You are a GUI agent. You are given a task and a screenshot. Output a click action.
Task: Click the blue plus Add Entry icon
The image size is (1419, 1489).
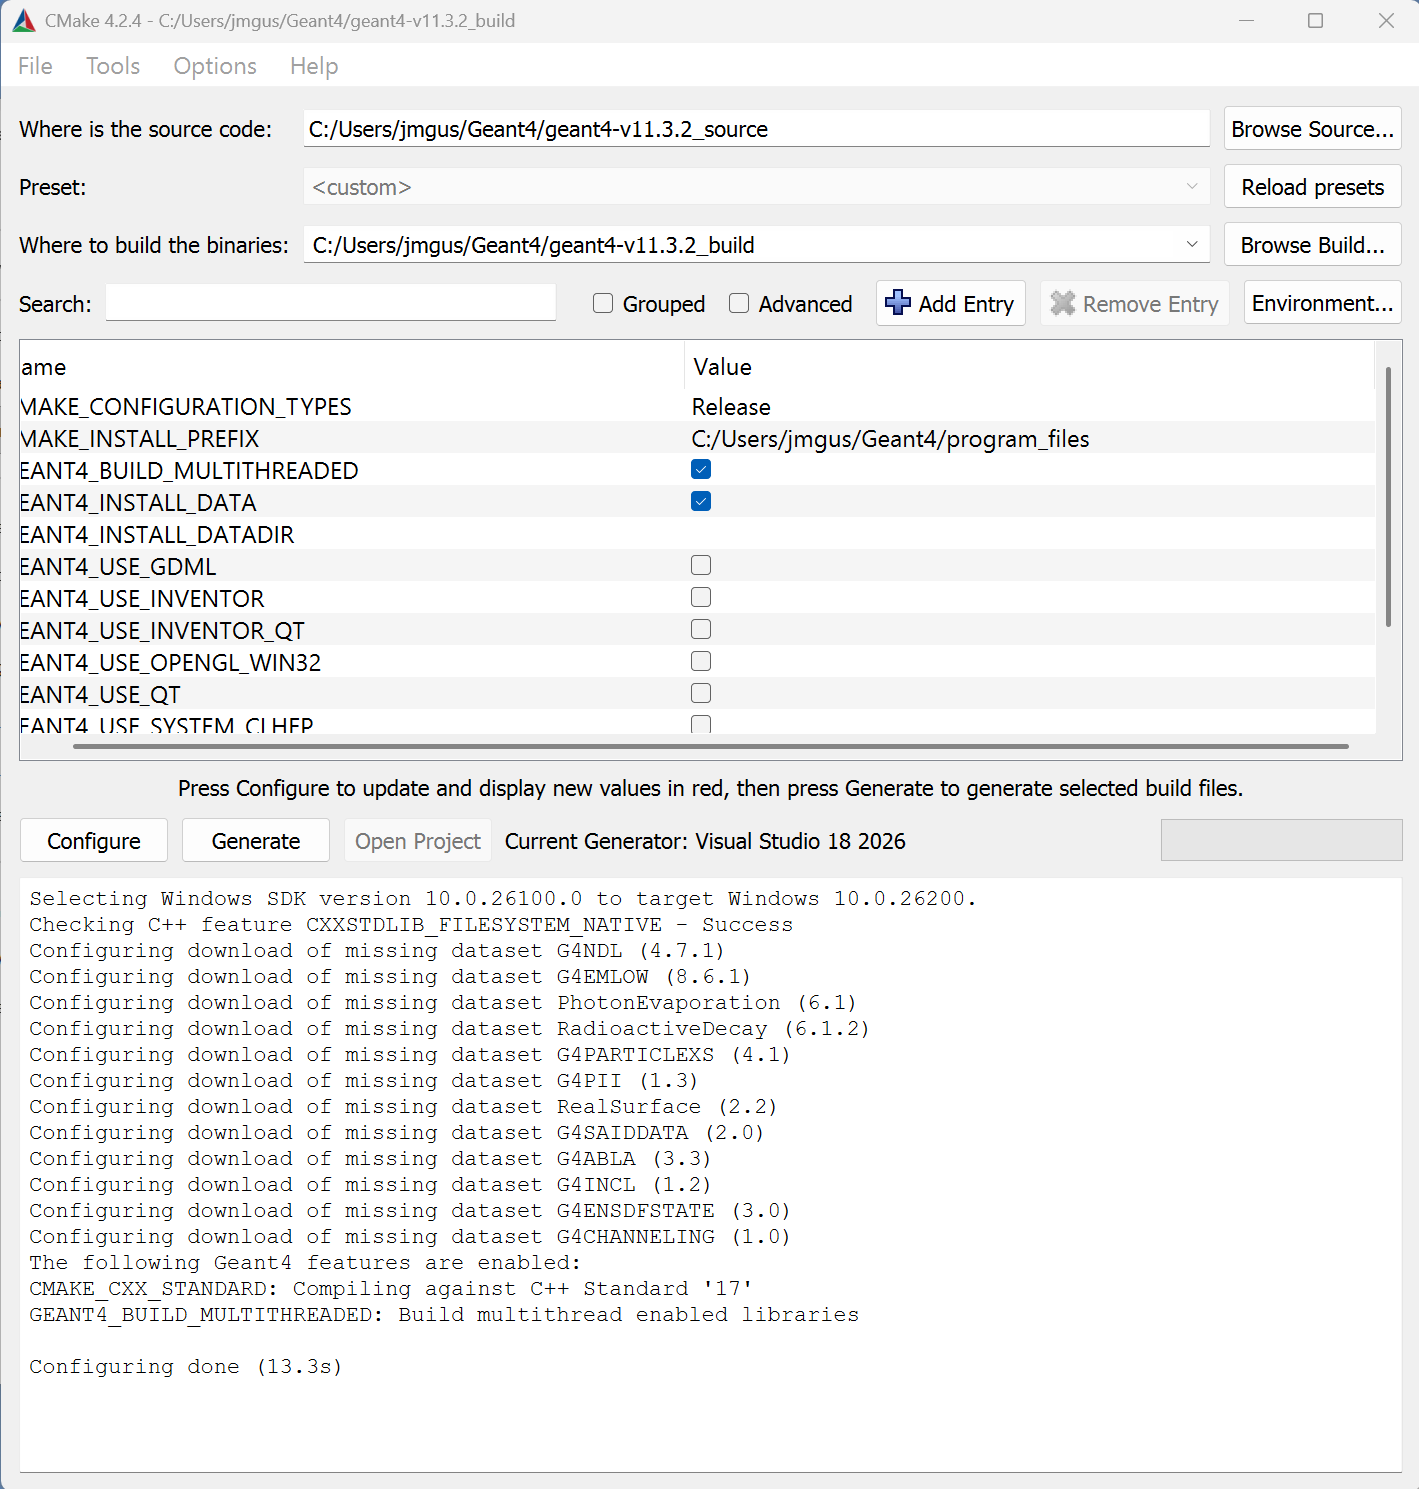point(898,303)
